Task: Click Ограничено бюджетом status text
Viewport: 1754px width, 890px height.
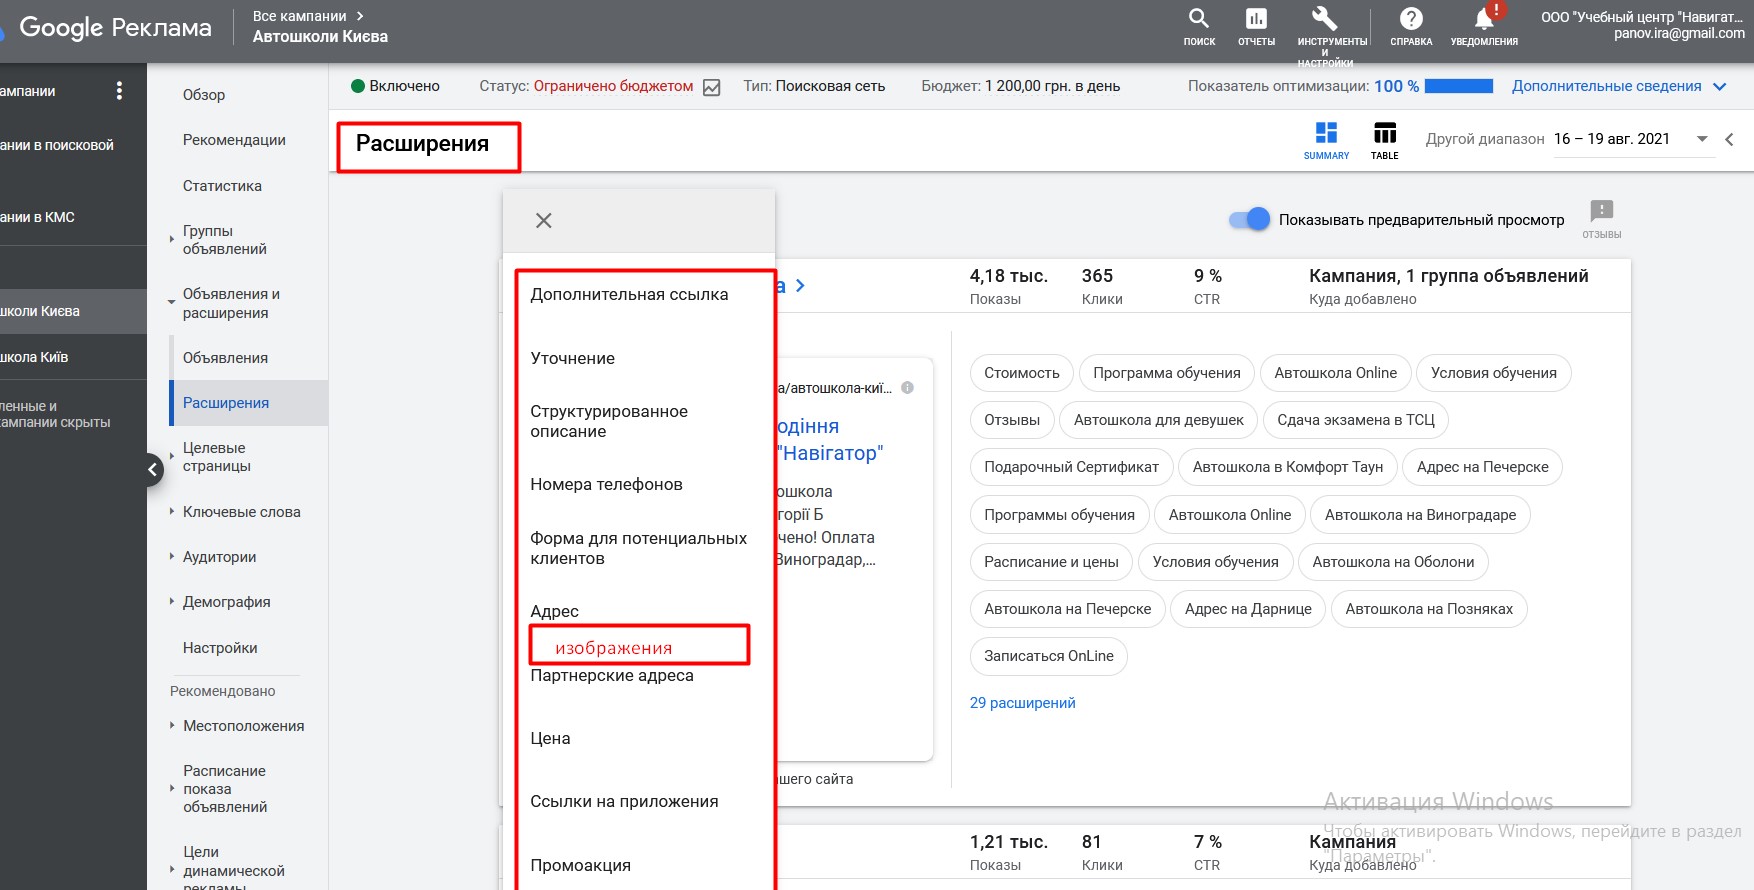Action: pos(613,86)
